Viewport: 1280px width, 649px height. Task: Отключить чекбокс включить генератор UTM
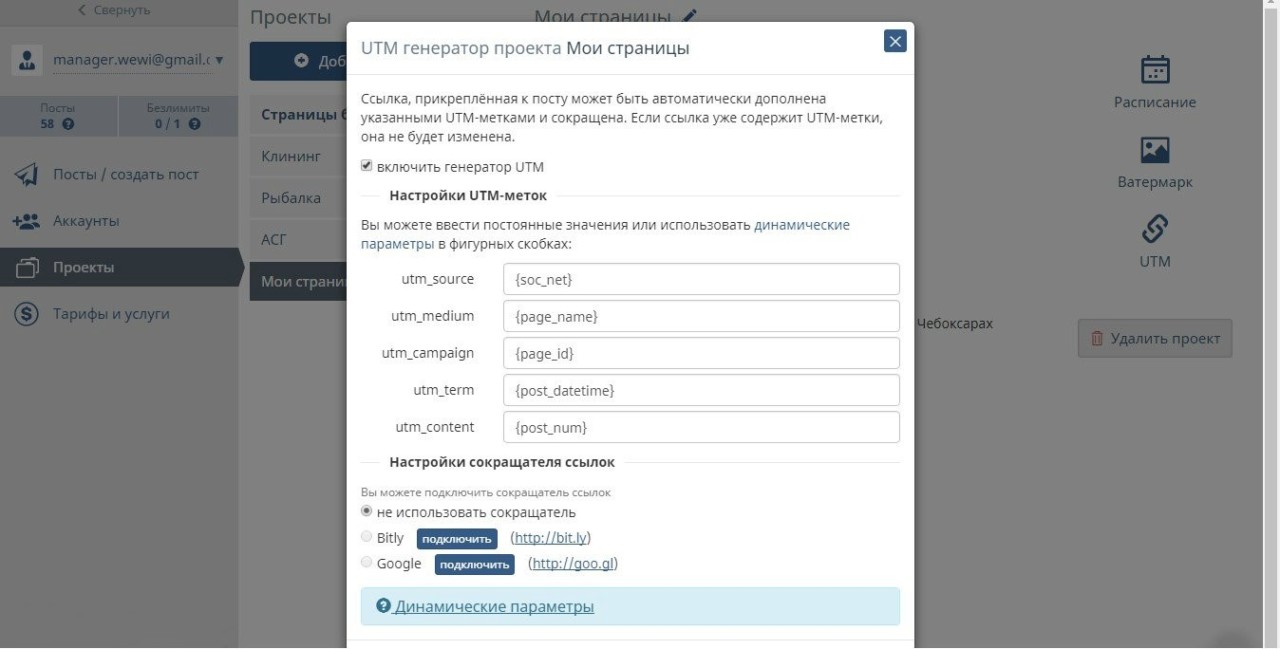pos(366,166)
